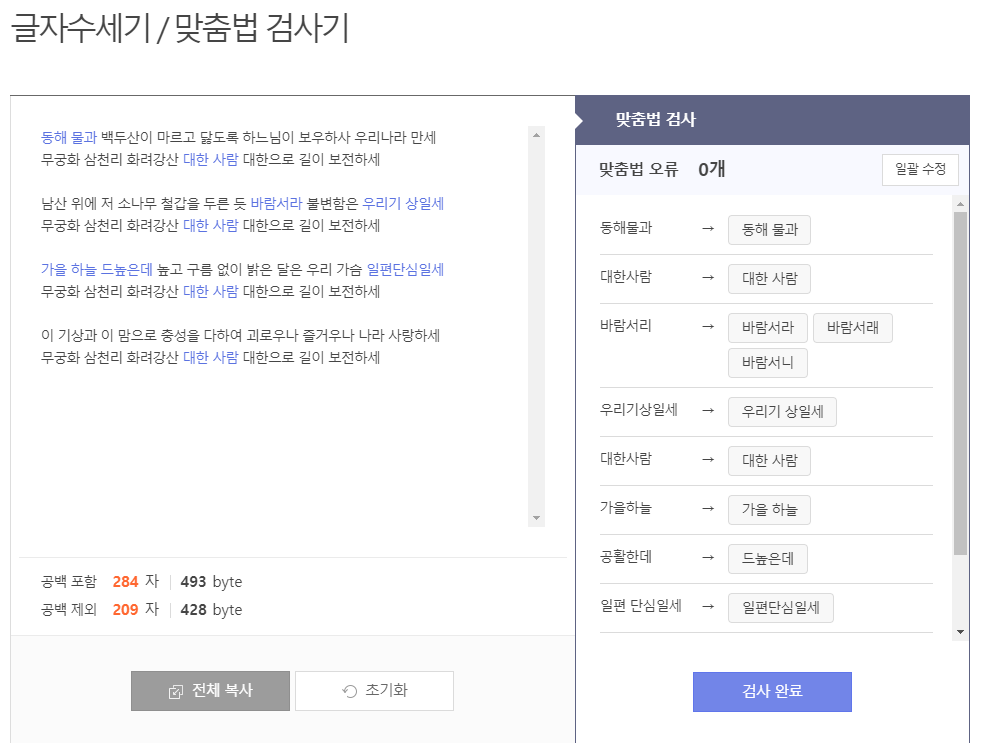The height and width of the screenshot is (743, 995).
Task: Click highlighted 바람서라 in the text
Action: point(276,203)
